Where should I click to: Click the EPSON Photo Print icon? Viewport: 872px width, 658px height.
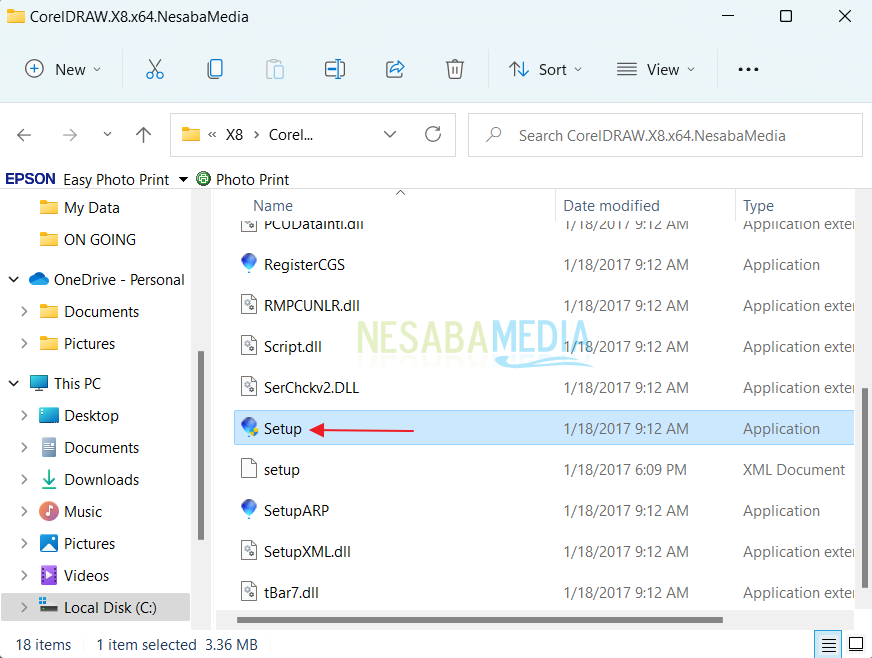point(204,179)
